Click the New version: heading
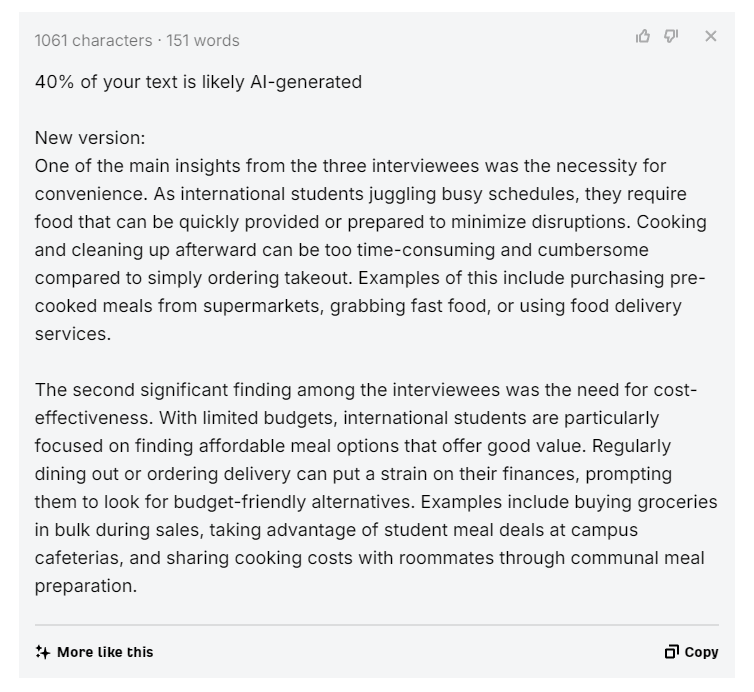754x692 pixels. (90, 138)
